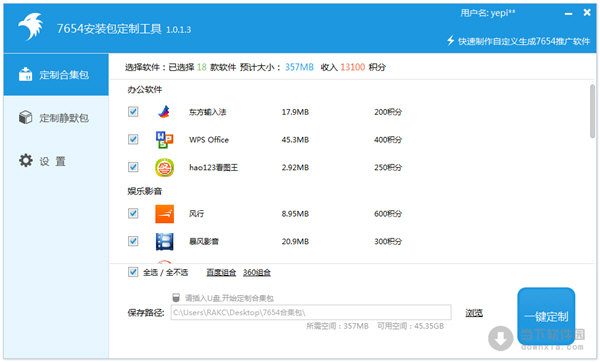Click the 7654 eagle logo icon

(x=31, y=26)
